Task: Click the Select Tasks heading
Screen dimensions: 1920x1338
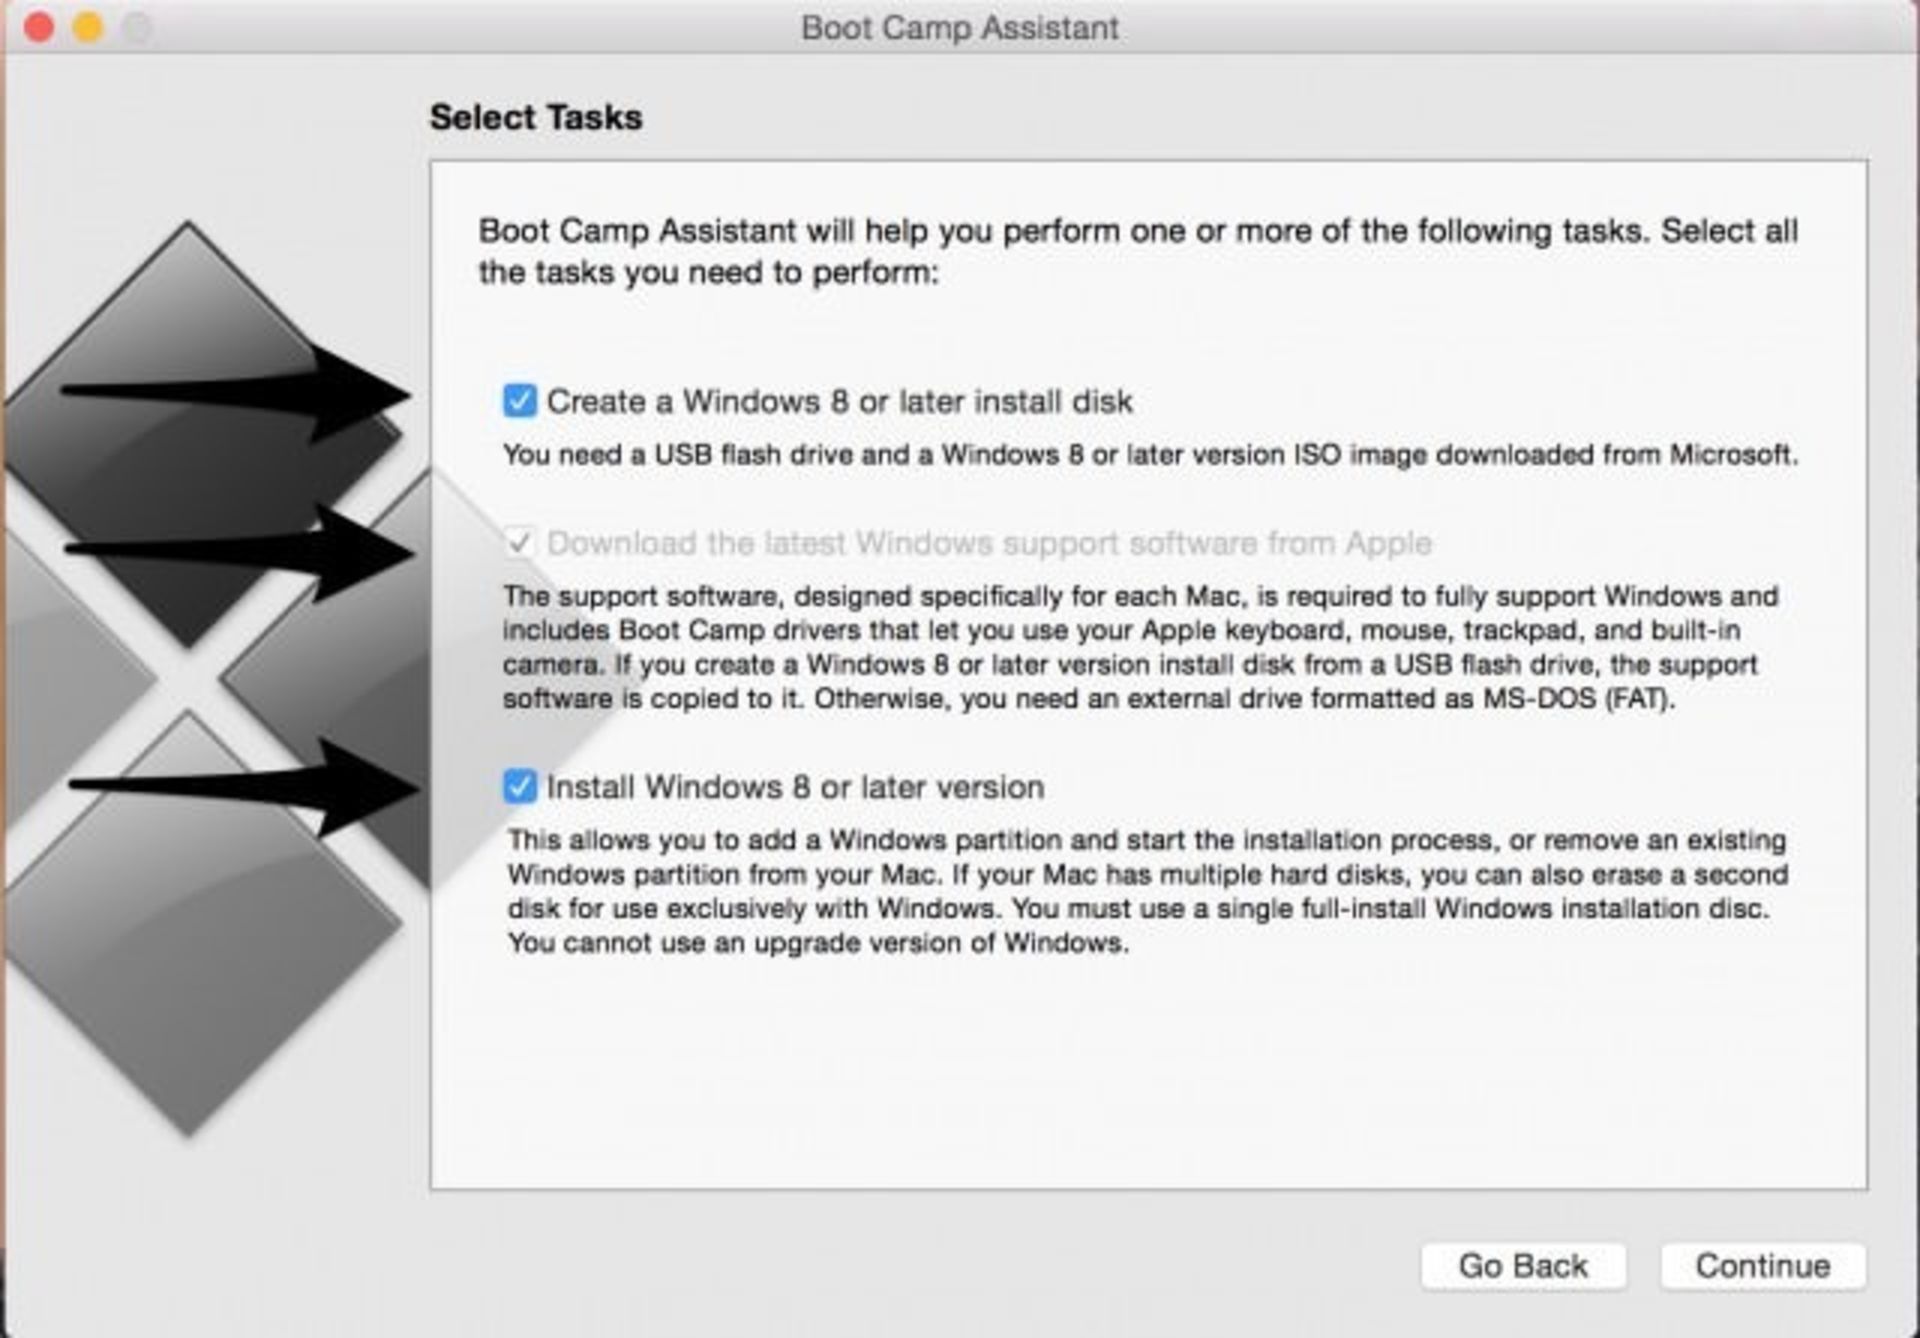Action: 536,117
